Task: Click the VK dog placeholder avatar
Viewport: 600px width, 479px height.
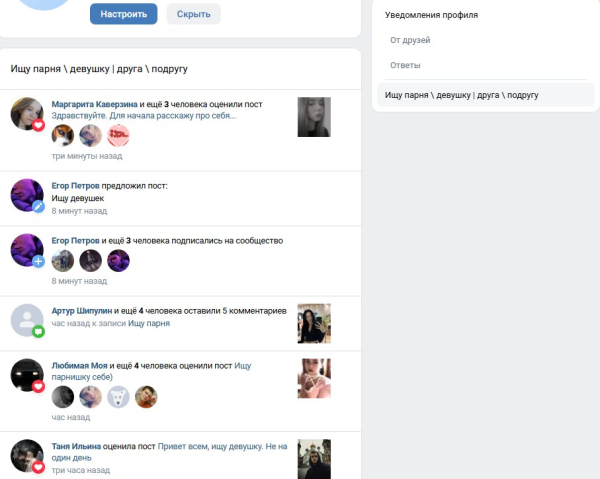Action: point(118,397)
